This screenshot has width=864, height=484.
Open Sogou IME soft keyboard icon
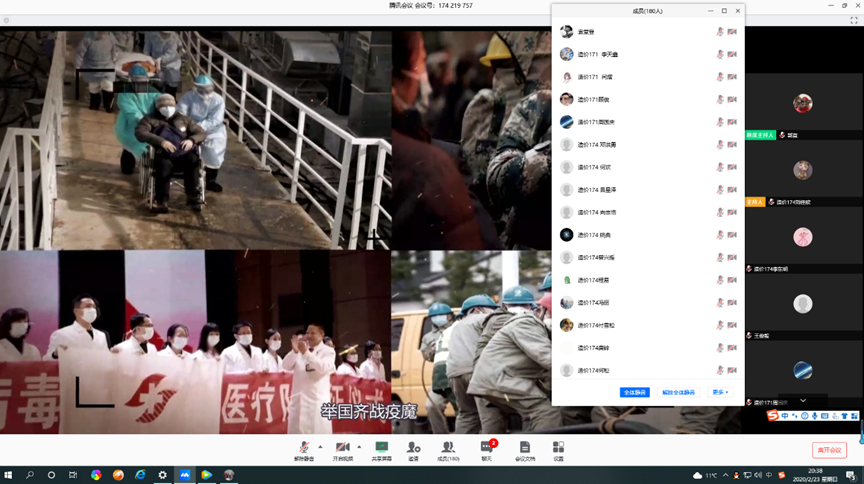click(x=824, y=416)
